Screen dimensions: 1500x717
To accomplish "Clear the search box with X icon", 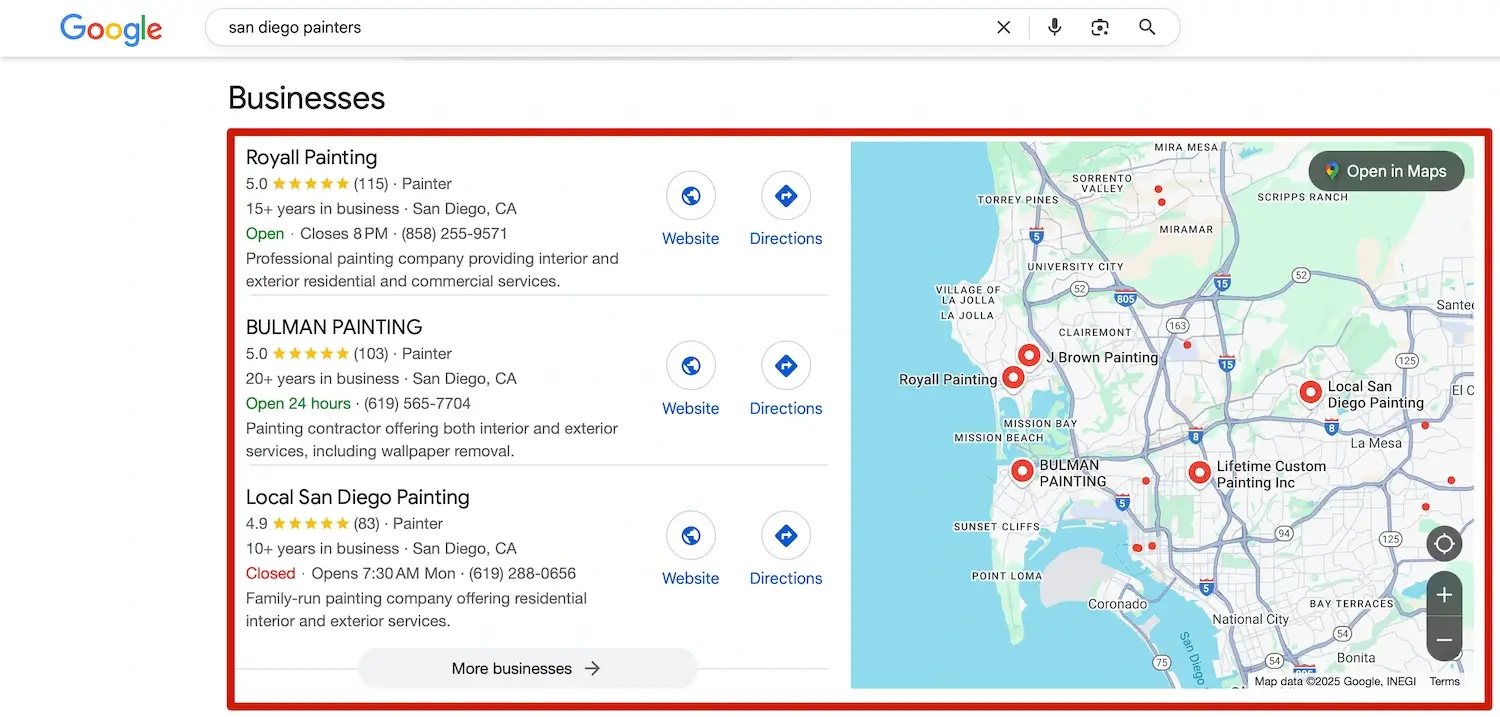I will pyautogui.click(x=1004, y=28).
